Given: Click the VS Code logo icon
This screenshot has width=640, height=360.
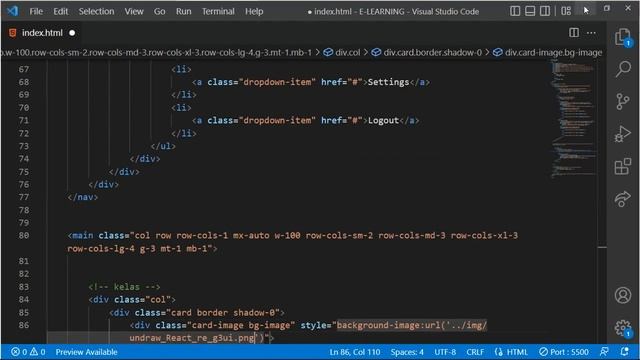Looking at the screenshot, I should click(13, 11).
